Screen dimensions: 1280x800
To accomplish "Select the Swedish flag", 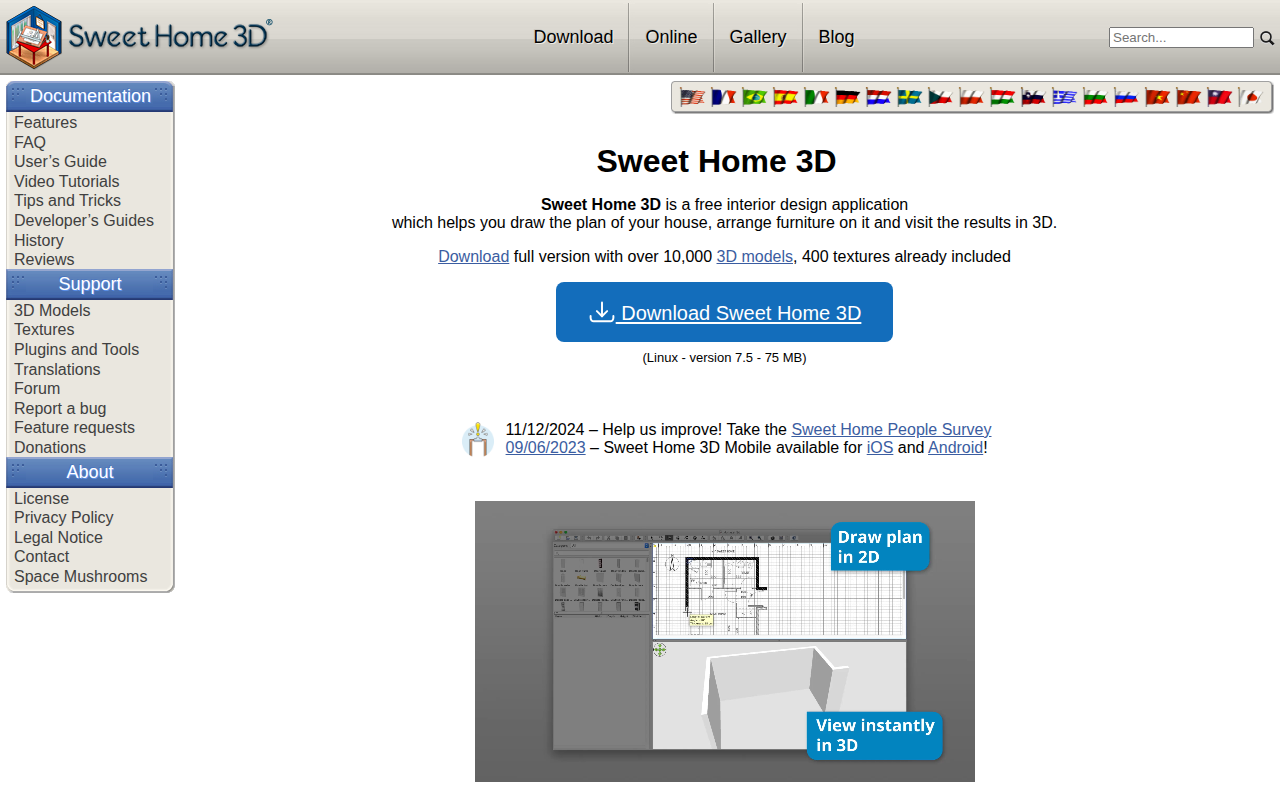I will pyautogui.click(x=909, y=97).
